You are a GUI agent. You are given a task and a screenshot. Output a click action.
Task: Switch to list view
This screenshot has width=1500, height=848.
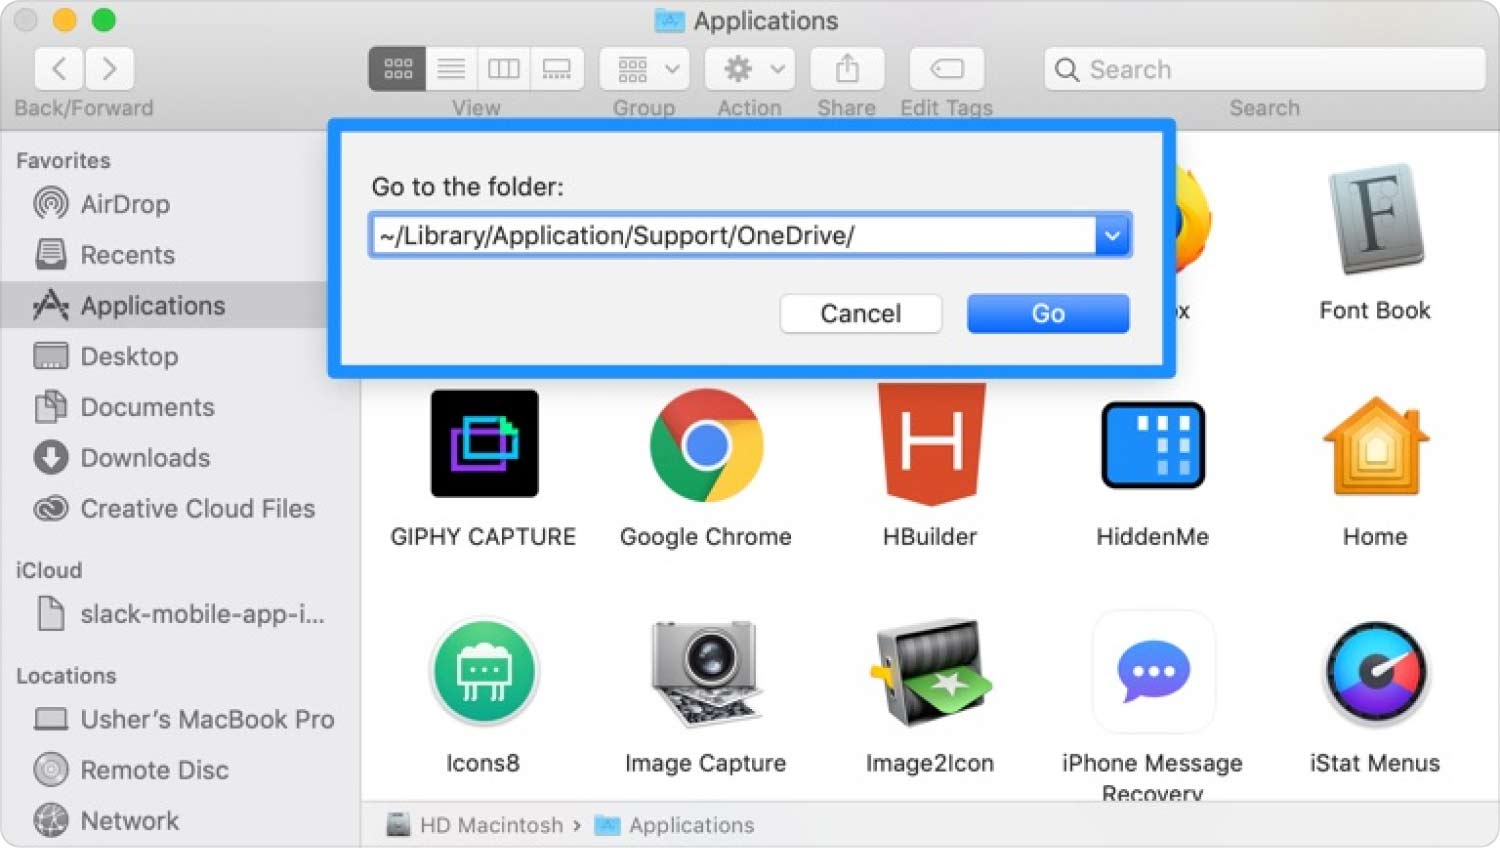pos(451,69)
